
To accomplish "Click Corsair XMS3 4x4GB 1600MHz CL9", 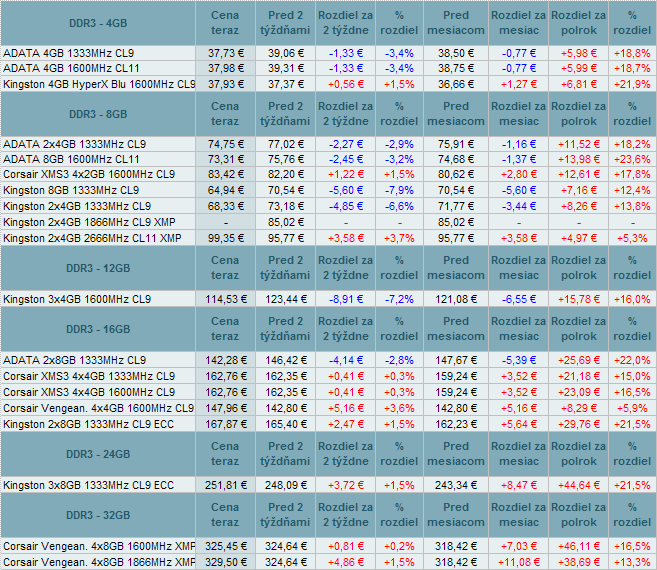I will (x=89, y=392).
